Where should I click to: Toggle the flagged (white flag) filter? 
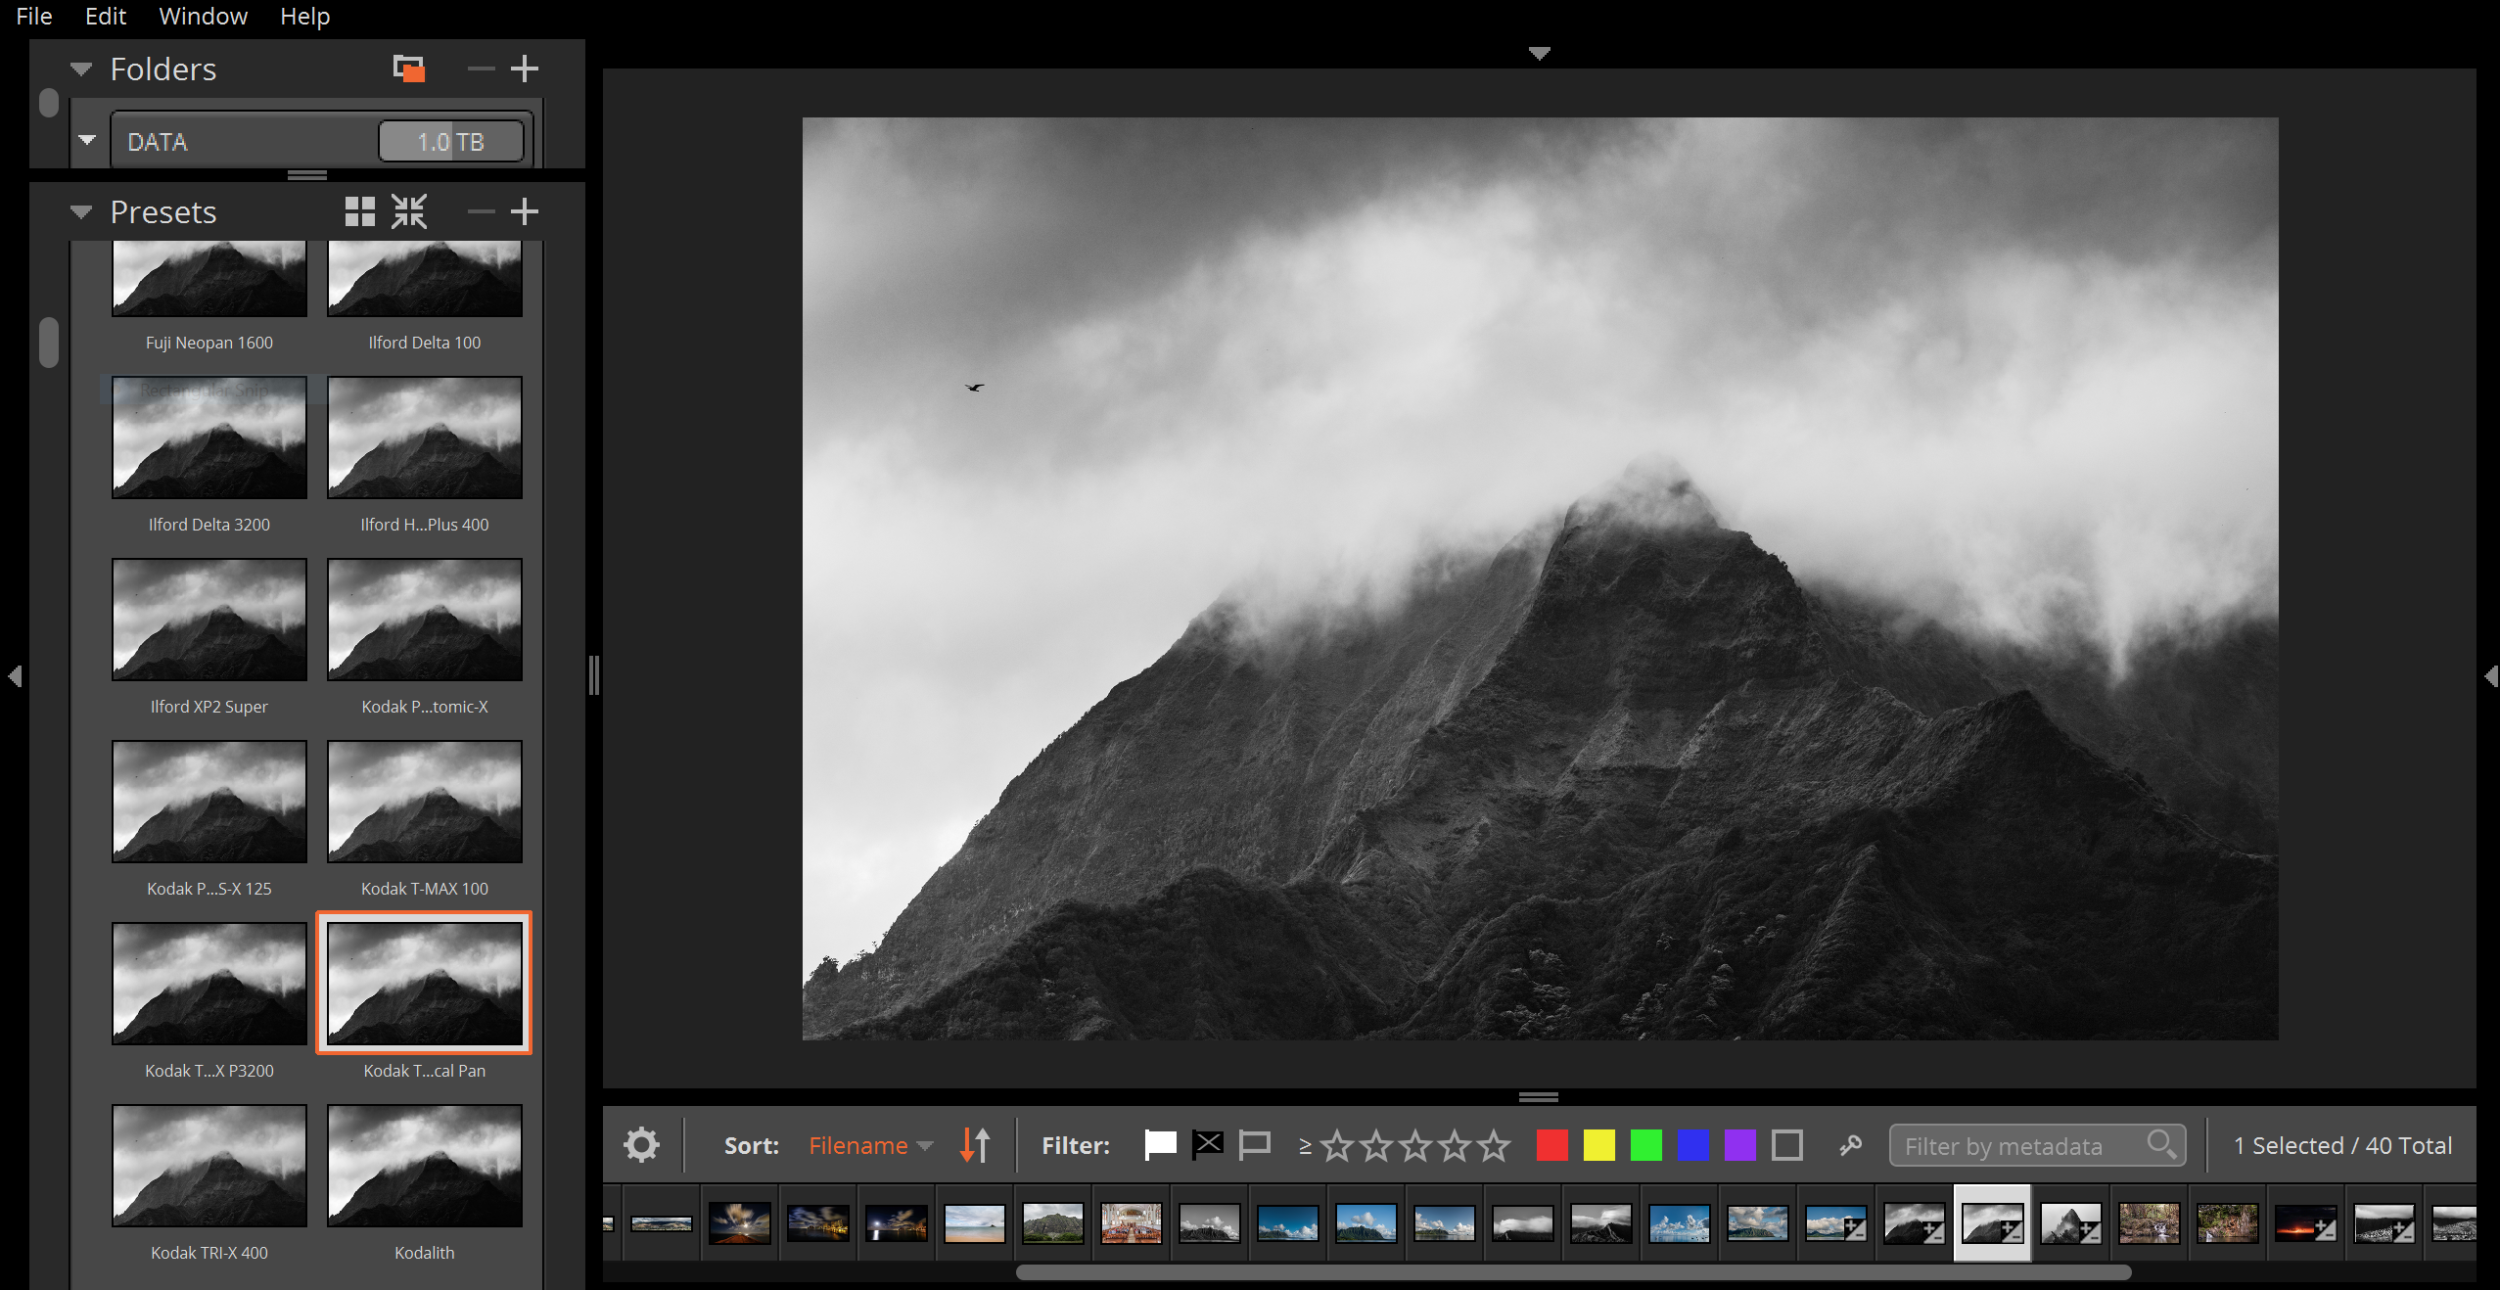click(x=1160, y=1145)
